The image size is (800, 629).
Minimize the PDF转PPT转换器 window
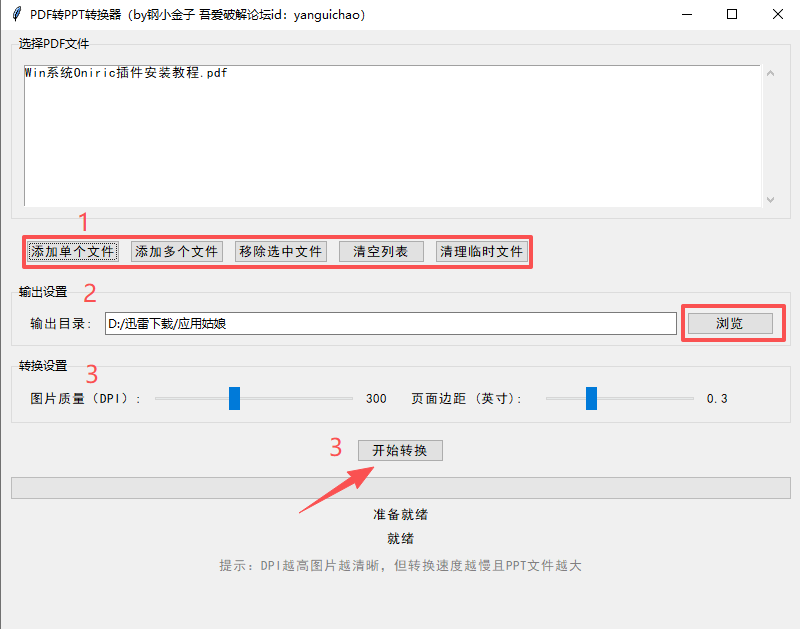pyautogui.click(x=685, y=15)
